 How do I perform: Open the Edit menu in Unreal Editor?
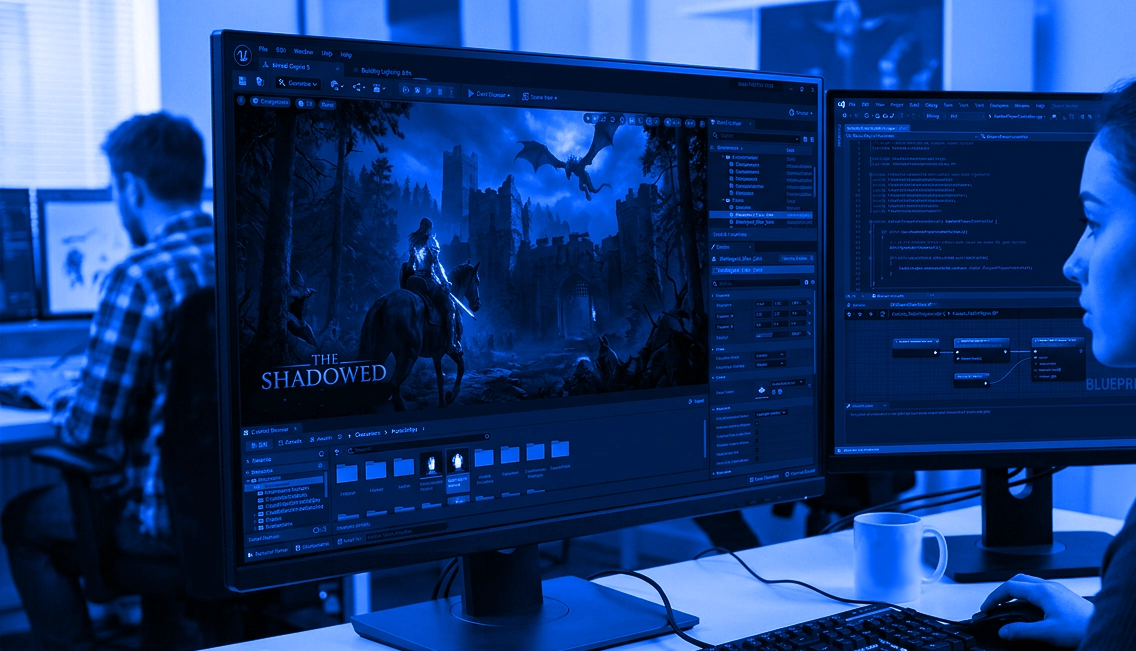pos(280,50)
